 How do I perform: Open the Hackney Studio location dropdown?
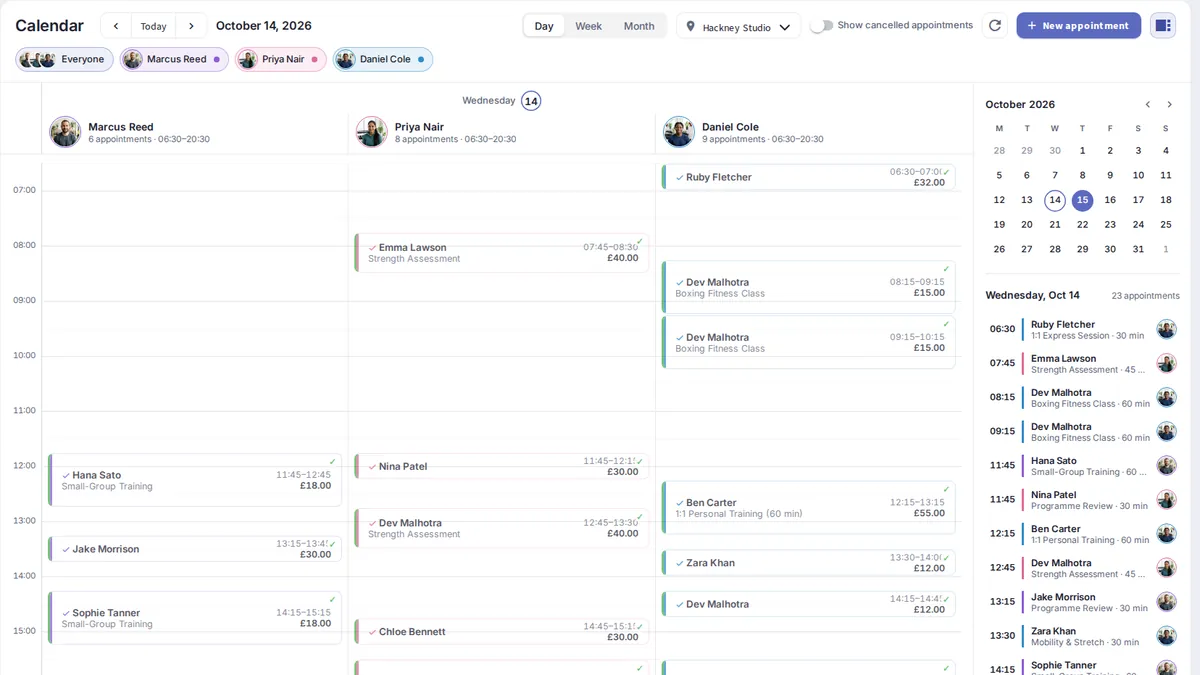tap(739, 27)
